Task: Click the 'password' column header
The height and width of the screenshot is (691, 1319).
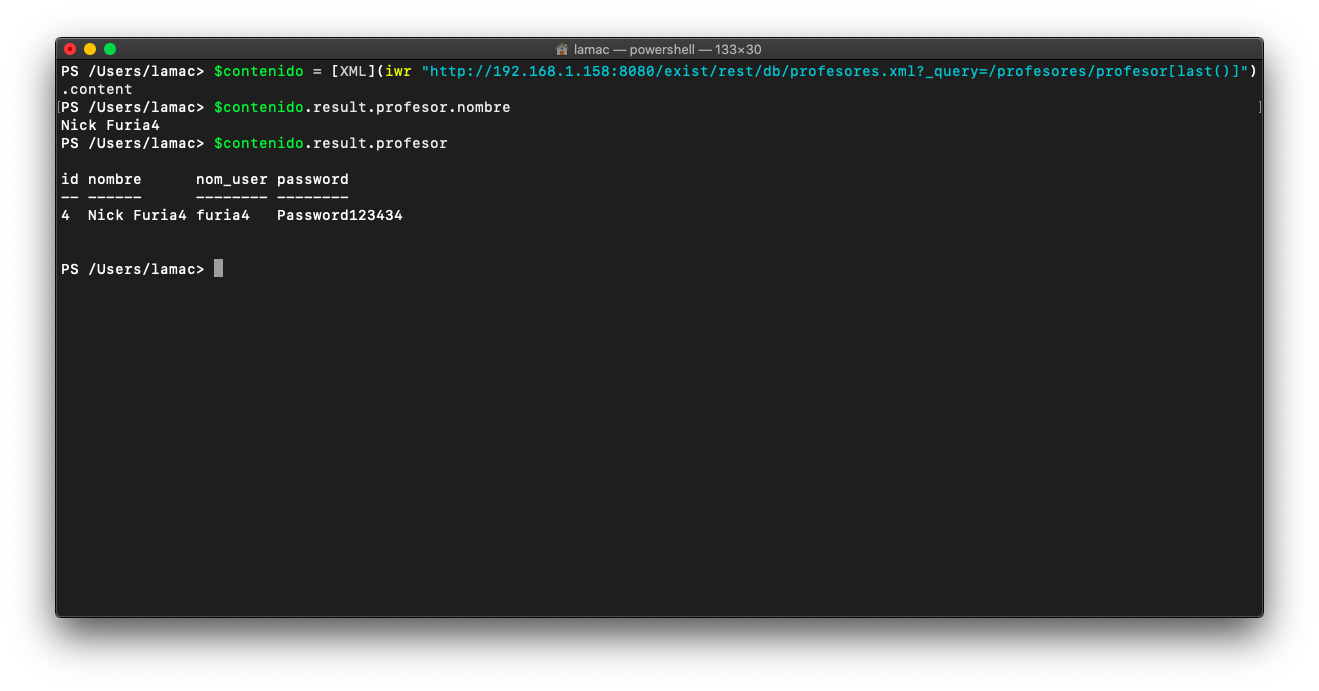Action: pyautogui.click(x=313, y=179)
